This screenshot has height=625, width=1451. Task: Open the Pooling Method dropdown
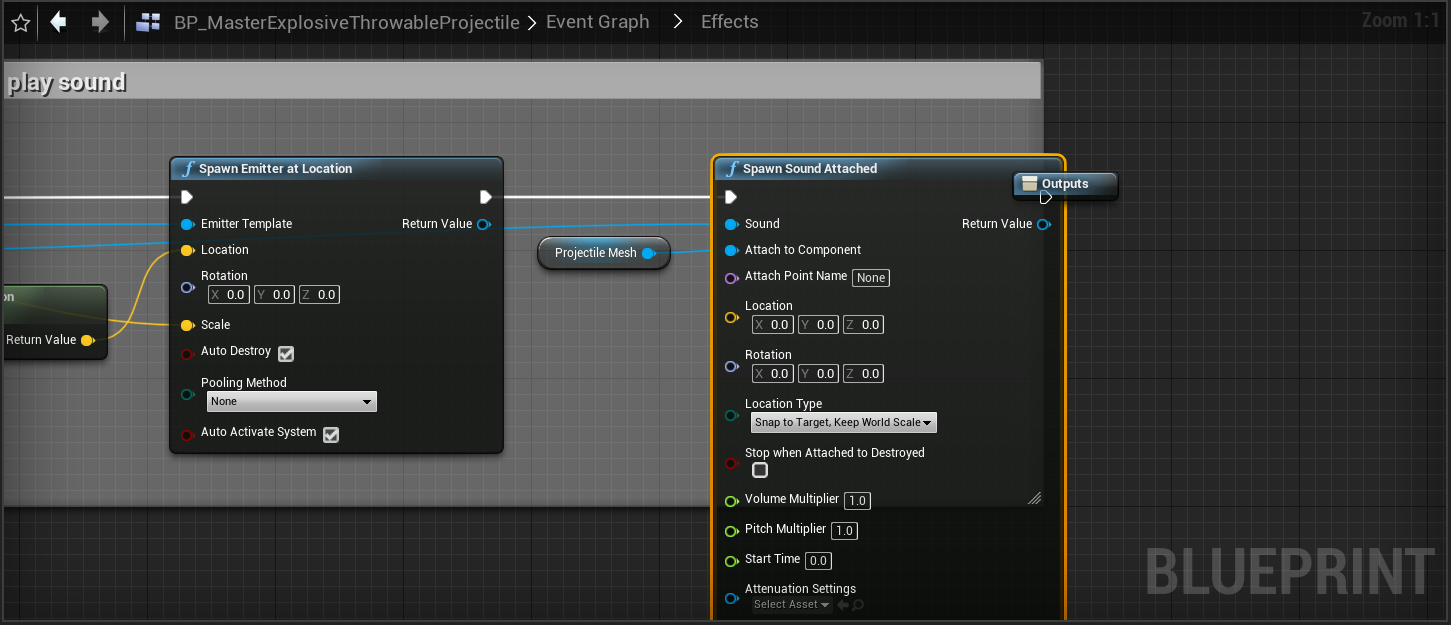(291, 401)
